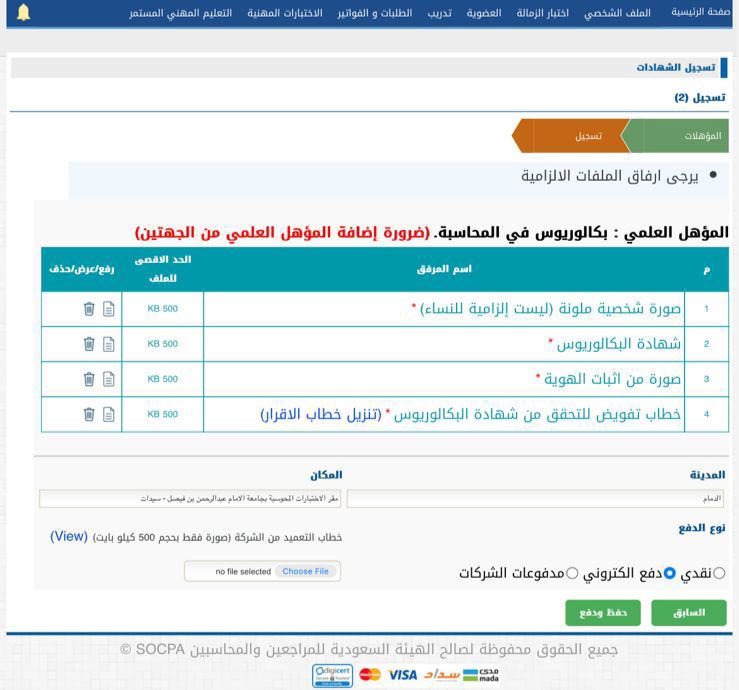Click the KB 500 cell in row 1
Image resolution: width=739 pixels, height=690 pixels.
[x=163, y=309]
